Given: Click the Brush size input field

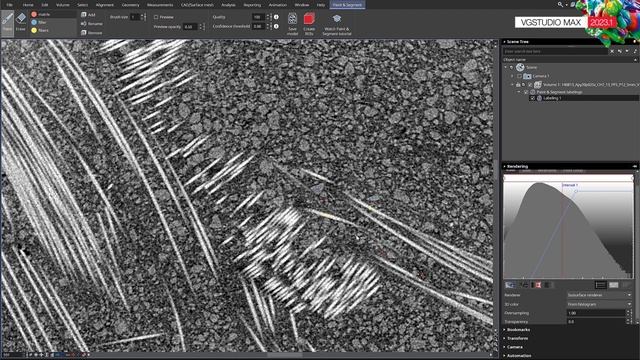Looking at the screenshot, I should (x=135, y=17).
